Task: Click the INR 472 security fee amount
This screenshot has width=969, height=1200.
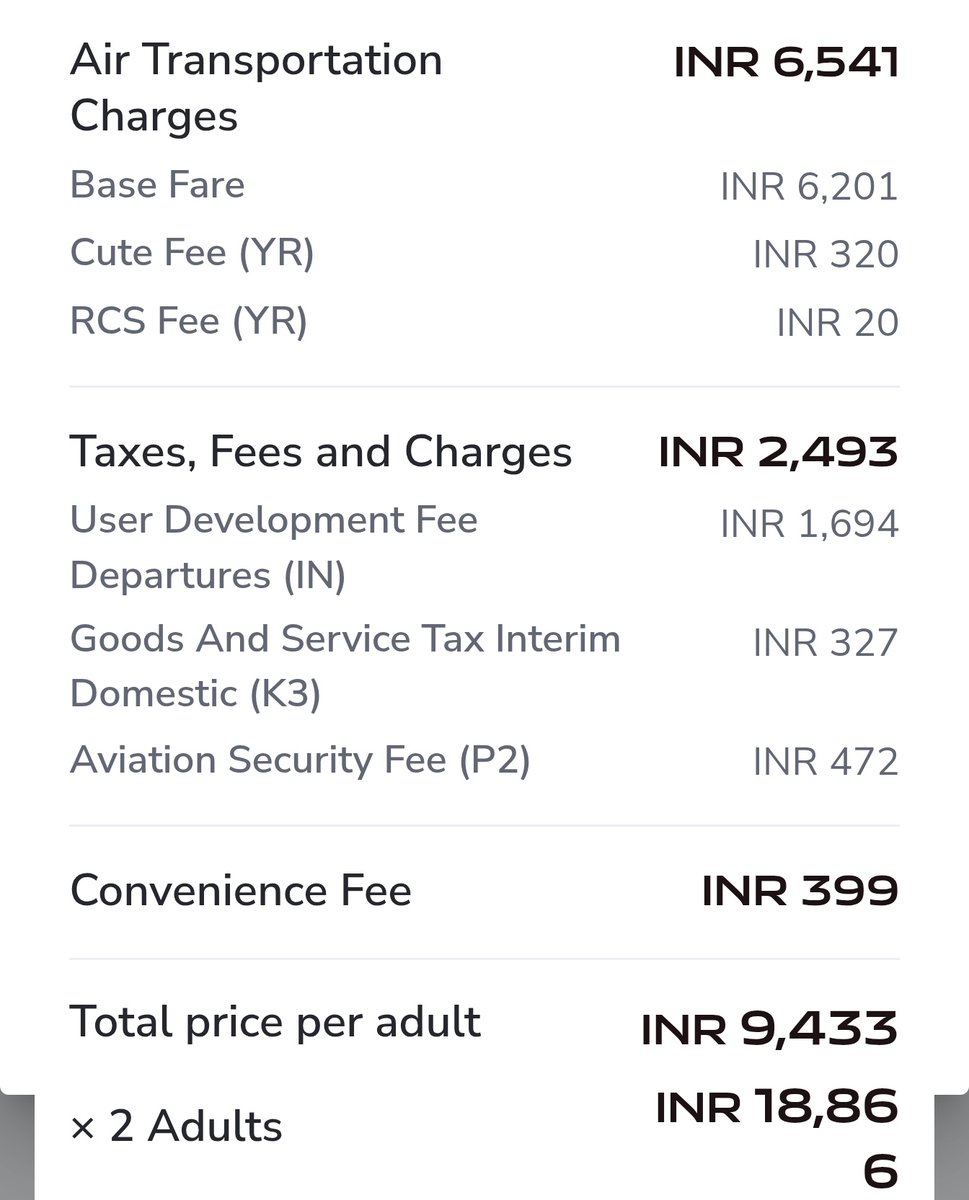Action: (x=826, y=762)
